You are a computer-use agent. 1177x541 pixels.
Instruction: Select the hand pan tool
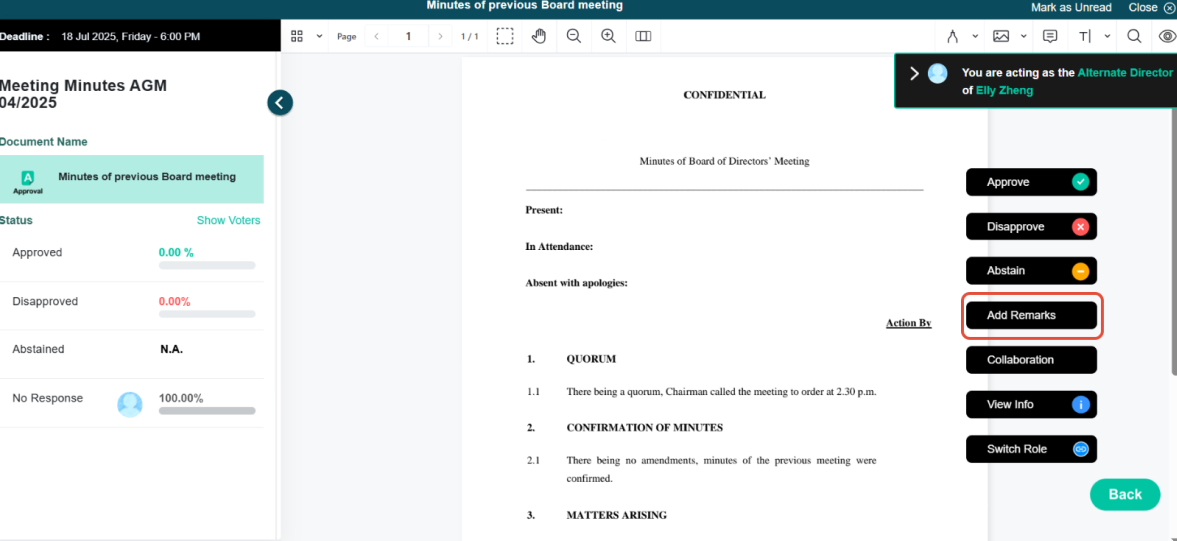click(x=539, y=36)
